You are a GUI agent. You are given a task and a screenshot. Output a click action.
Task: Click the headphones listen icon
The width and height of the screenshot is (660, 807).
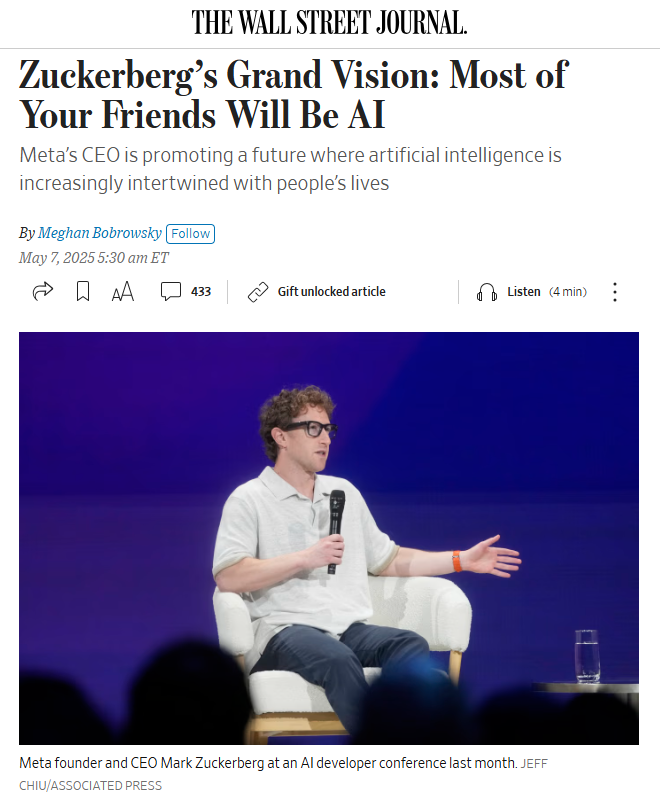(x=487, y=292)
